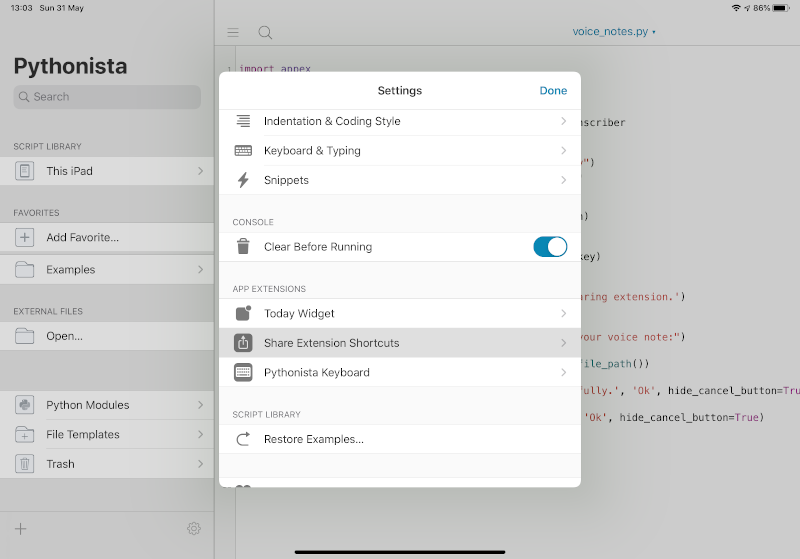Click the keyboard icon beside Keyboard & Typing
Viewport: 800px width, 559px height.
(243, 150)
